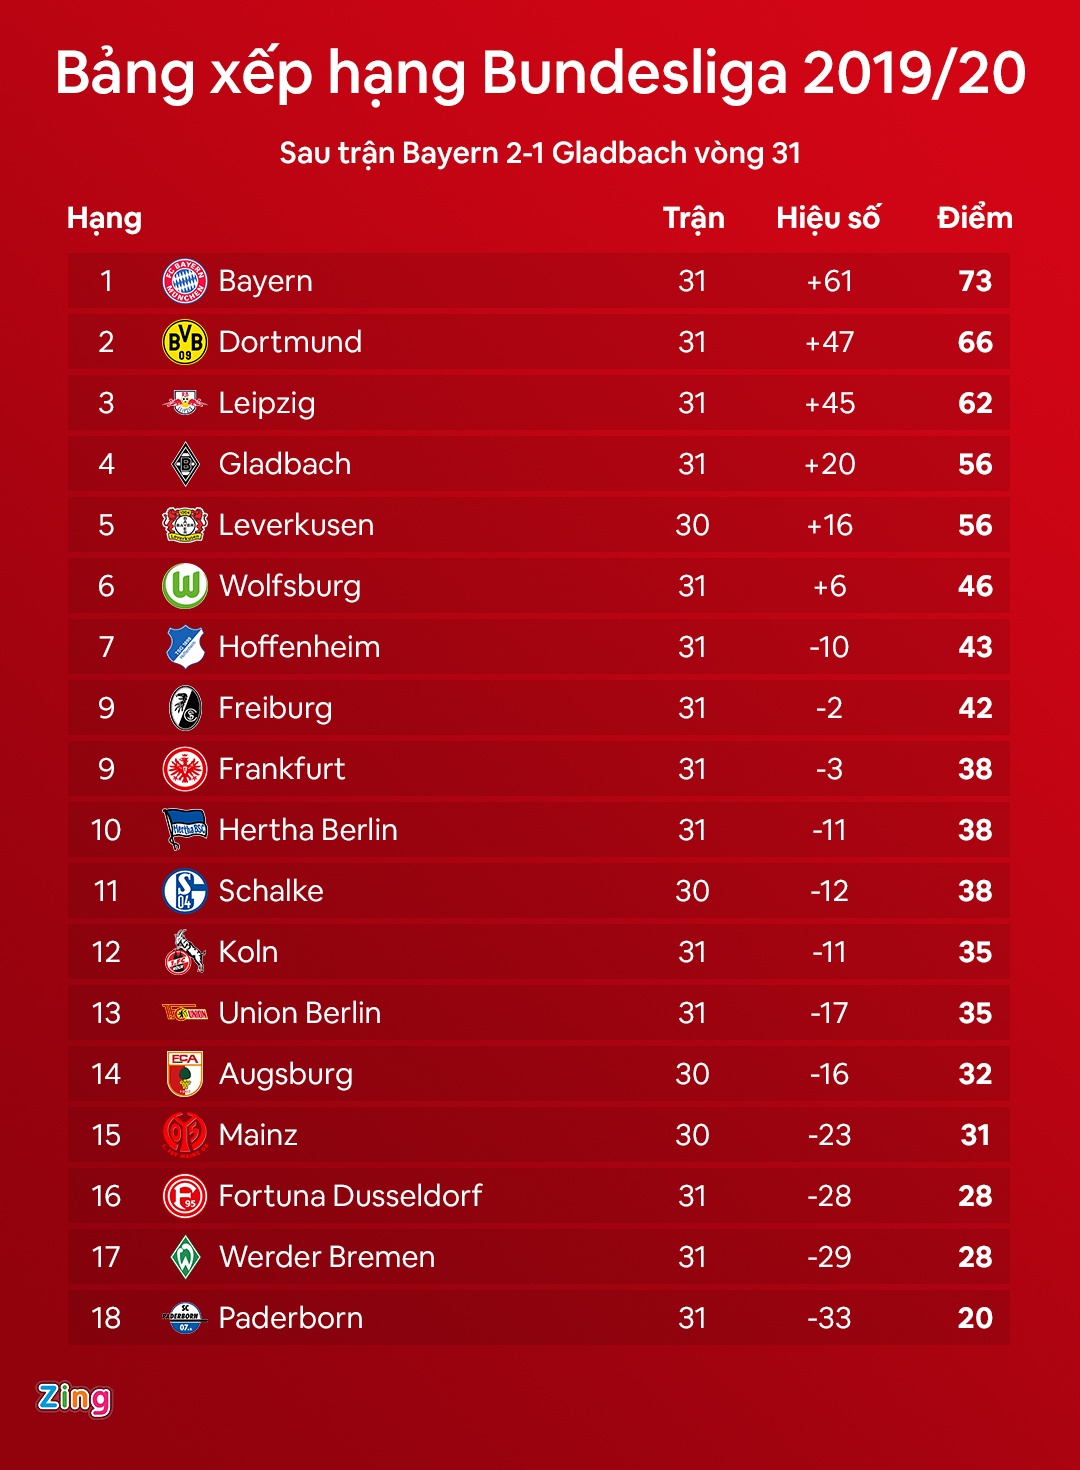Click the Union Berlin team name
The image size is (1080, 1470).
point(300,1013)
